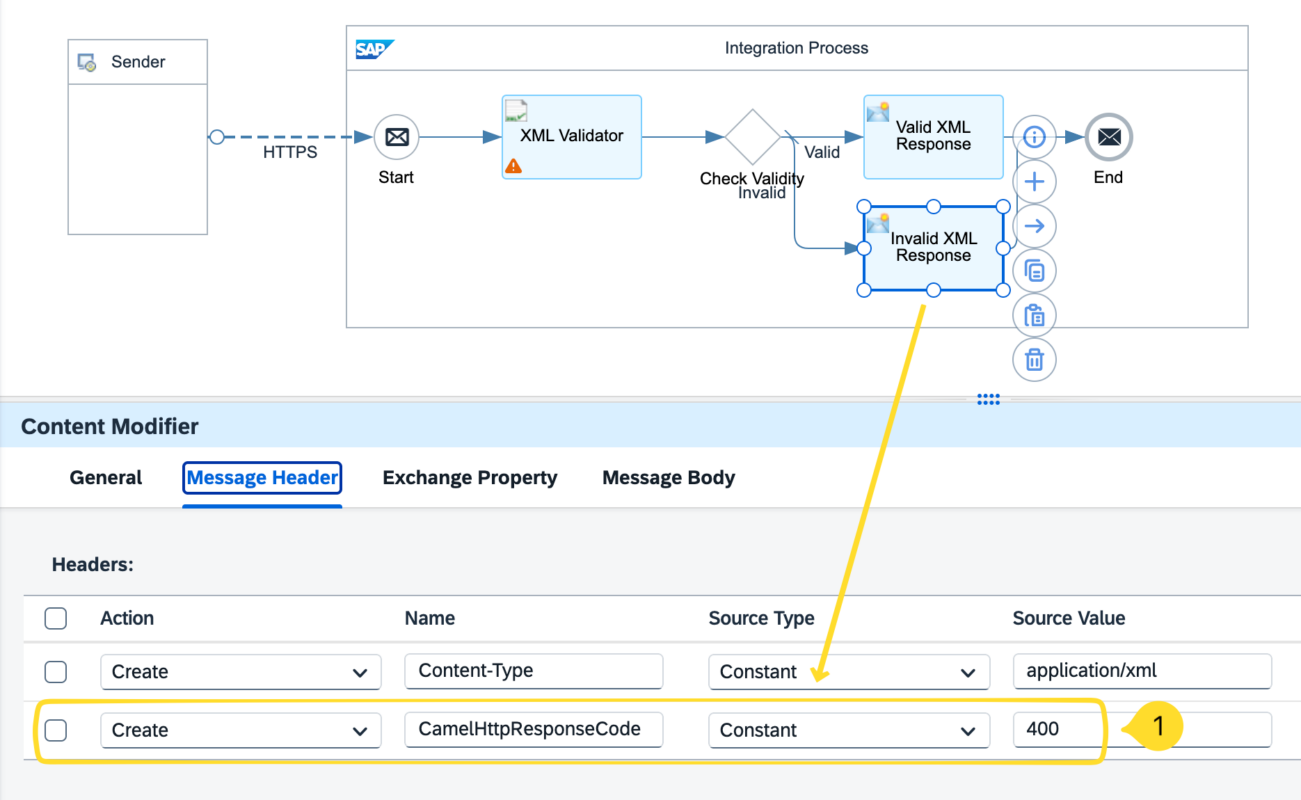Open the information icon beside the step
This screenshot has height=800, width=1301.
pyautogui.click(x=1034, y=137)
